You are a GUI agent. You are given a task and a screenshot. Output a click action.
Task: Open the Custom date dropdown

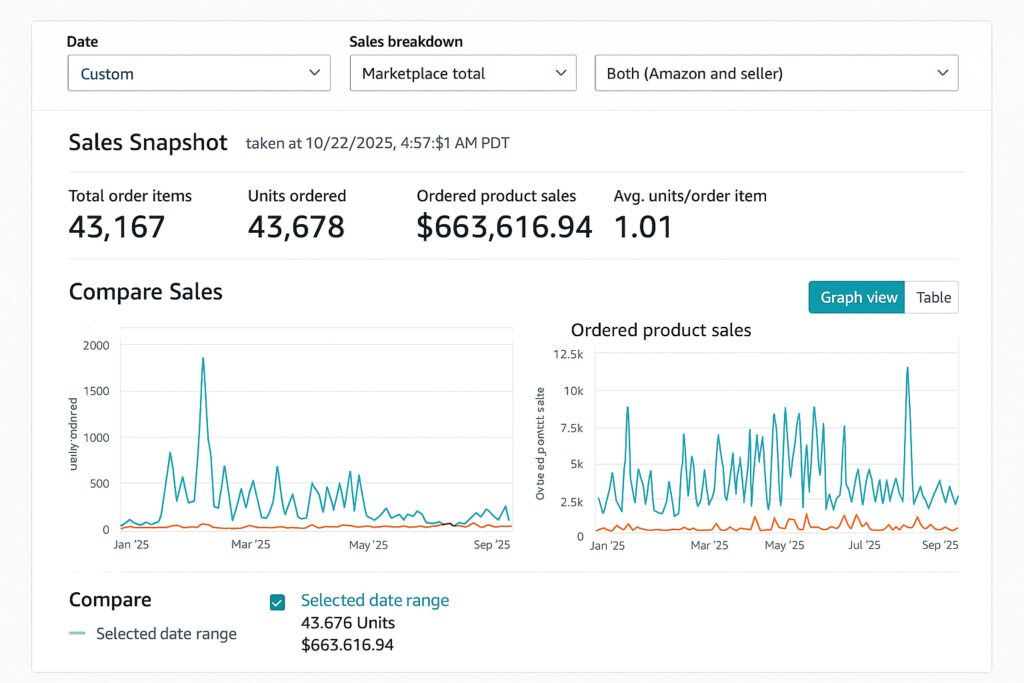tap(198, 73)
